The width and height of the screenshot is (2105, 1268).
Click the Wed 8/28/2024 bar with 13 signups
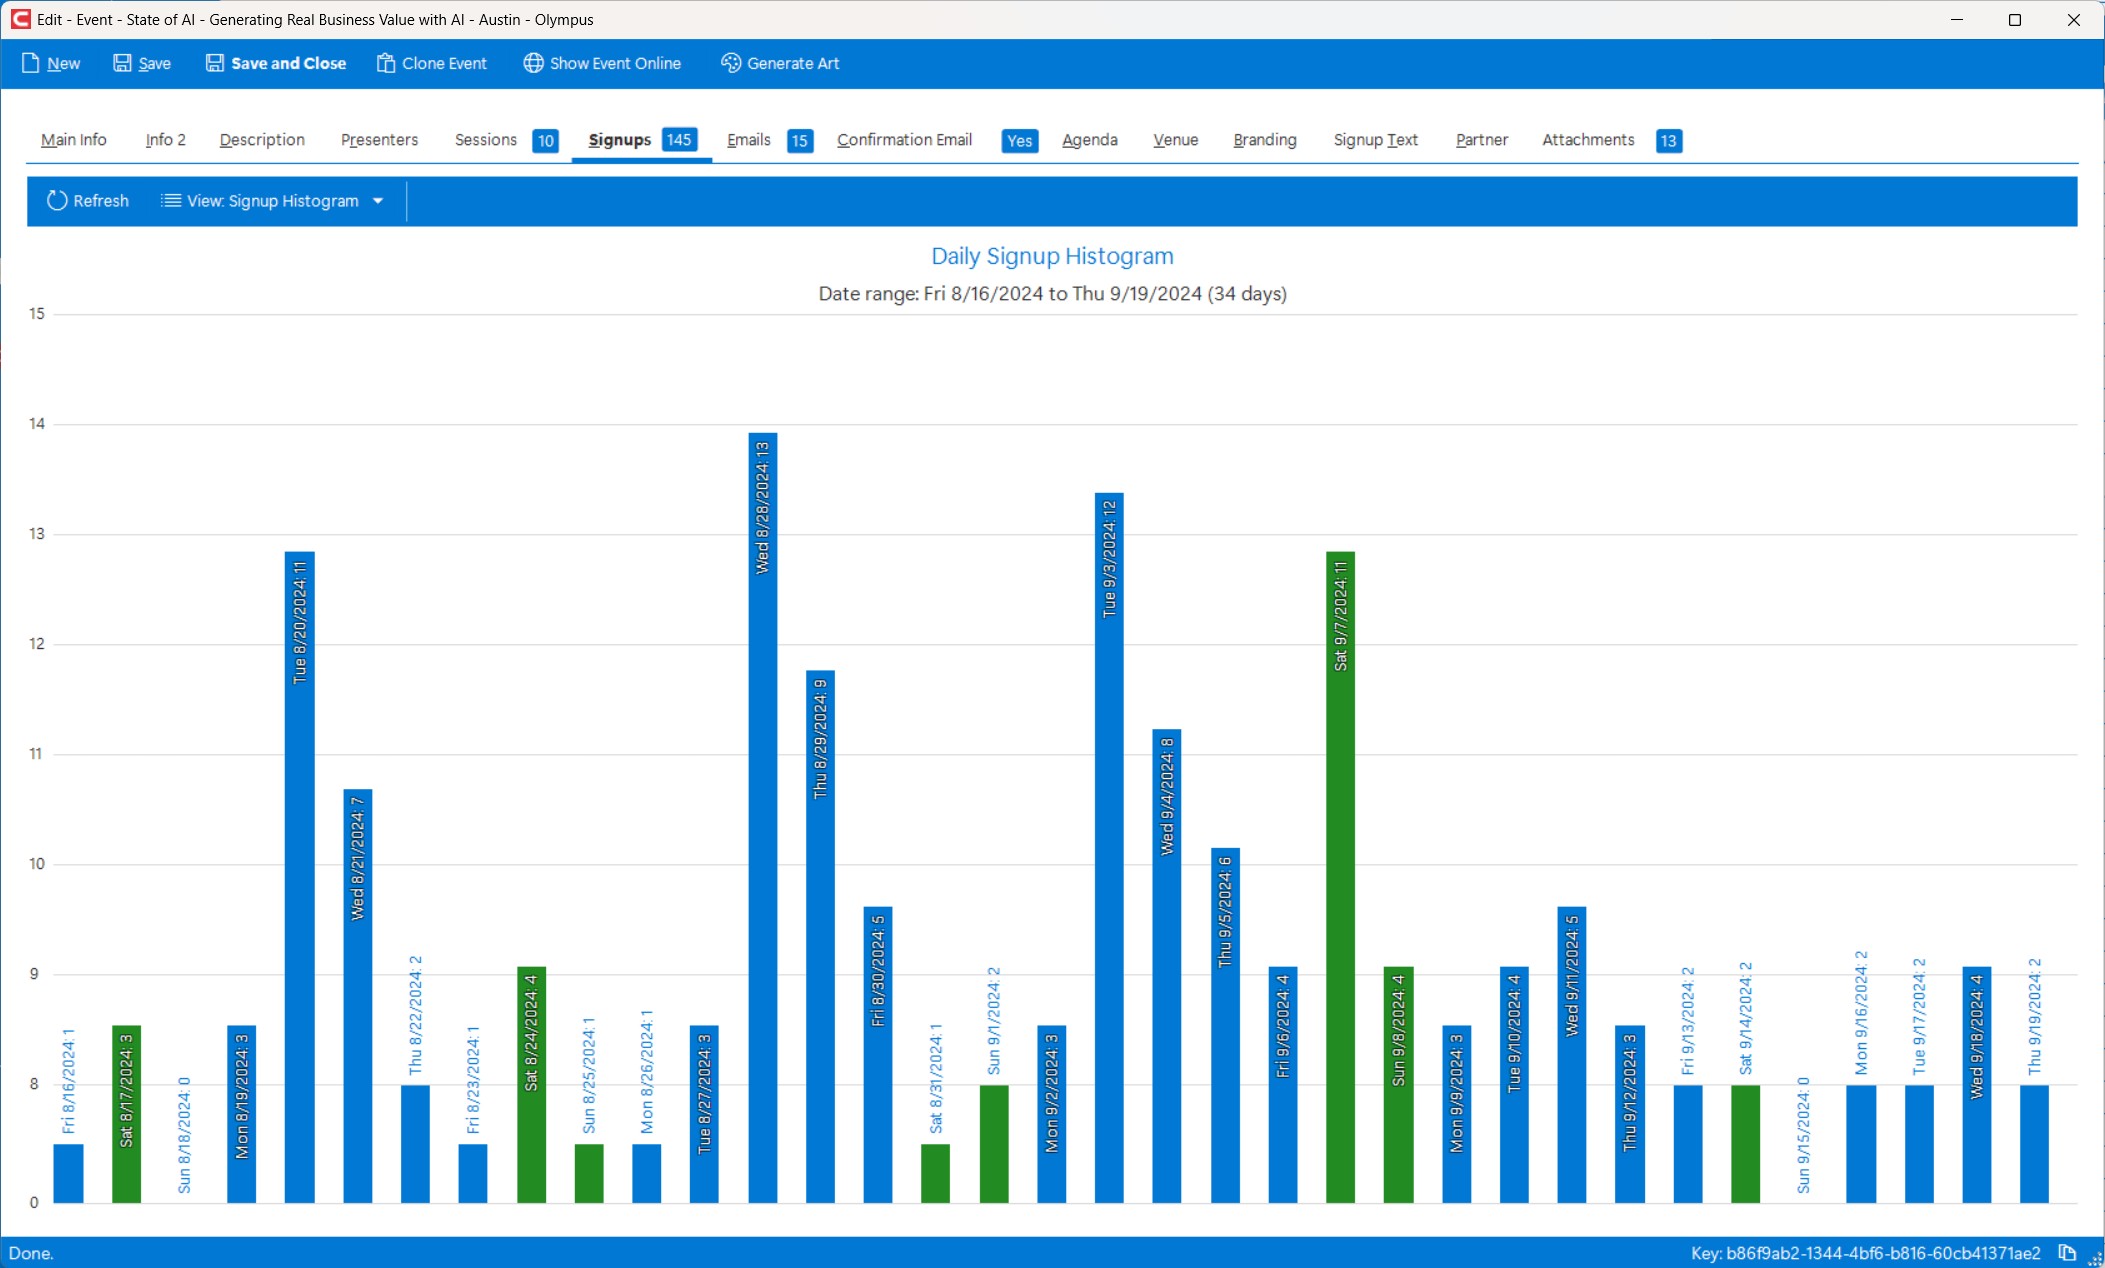[763, 818]
